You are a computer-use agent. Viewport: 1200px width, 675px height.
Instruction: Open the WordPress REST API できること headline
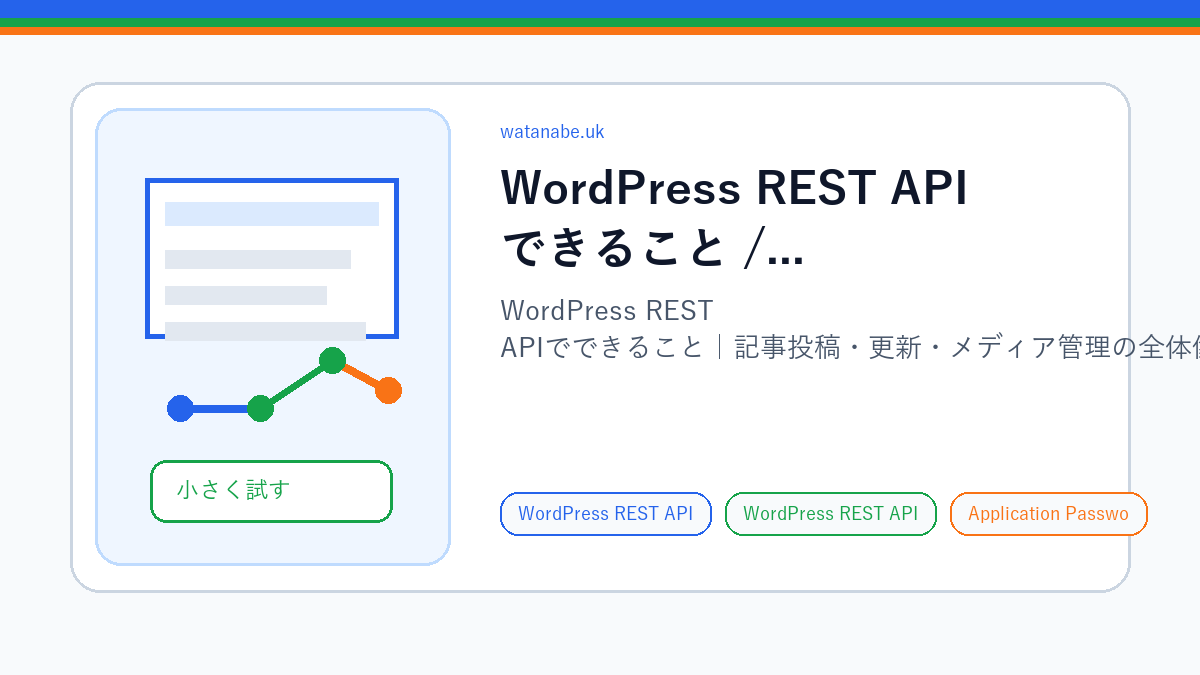tap(734, 218)
